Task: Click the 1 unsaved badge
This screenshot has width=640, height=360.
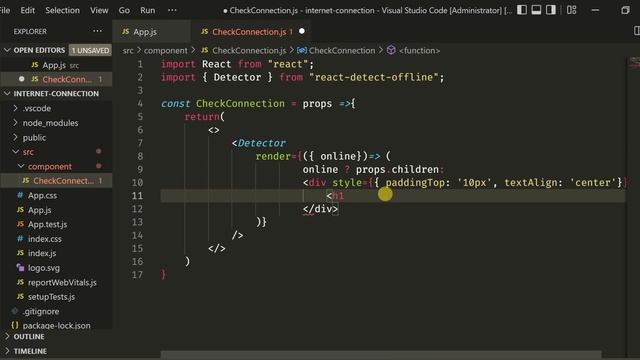Action: pyautogui.click(x=90, y=50)
